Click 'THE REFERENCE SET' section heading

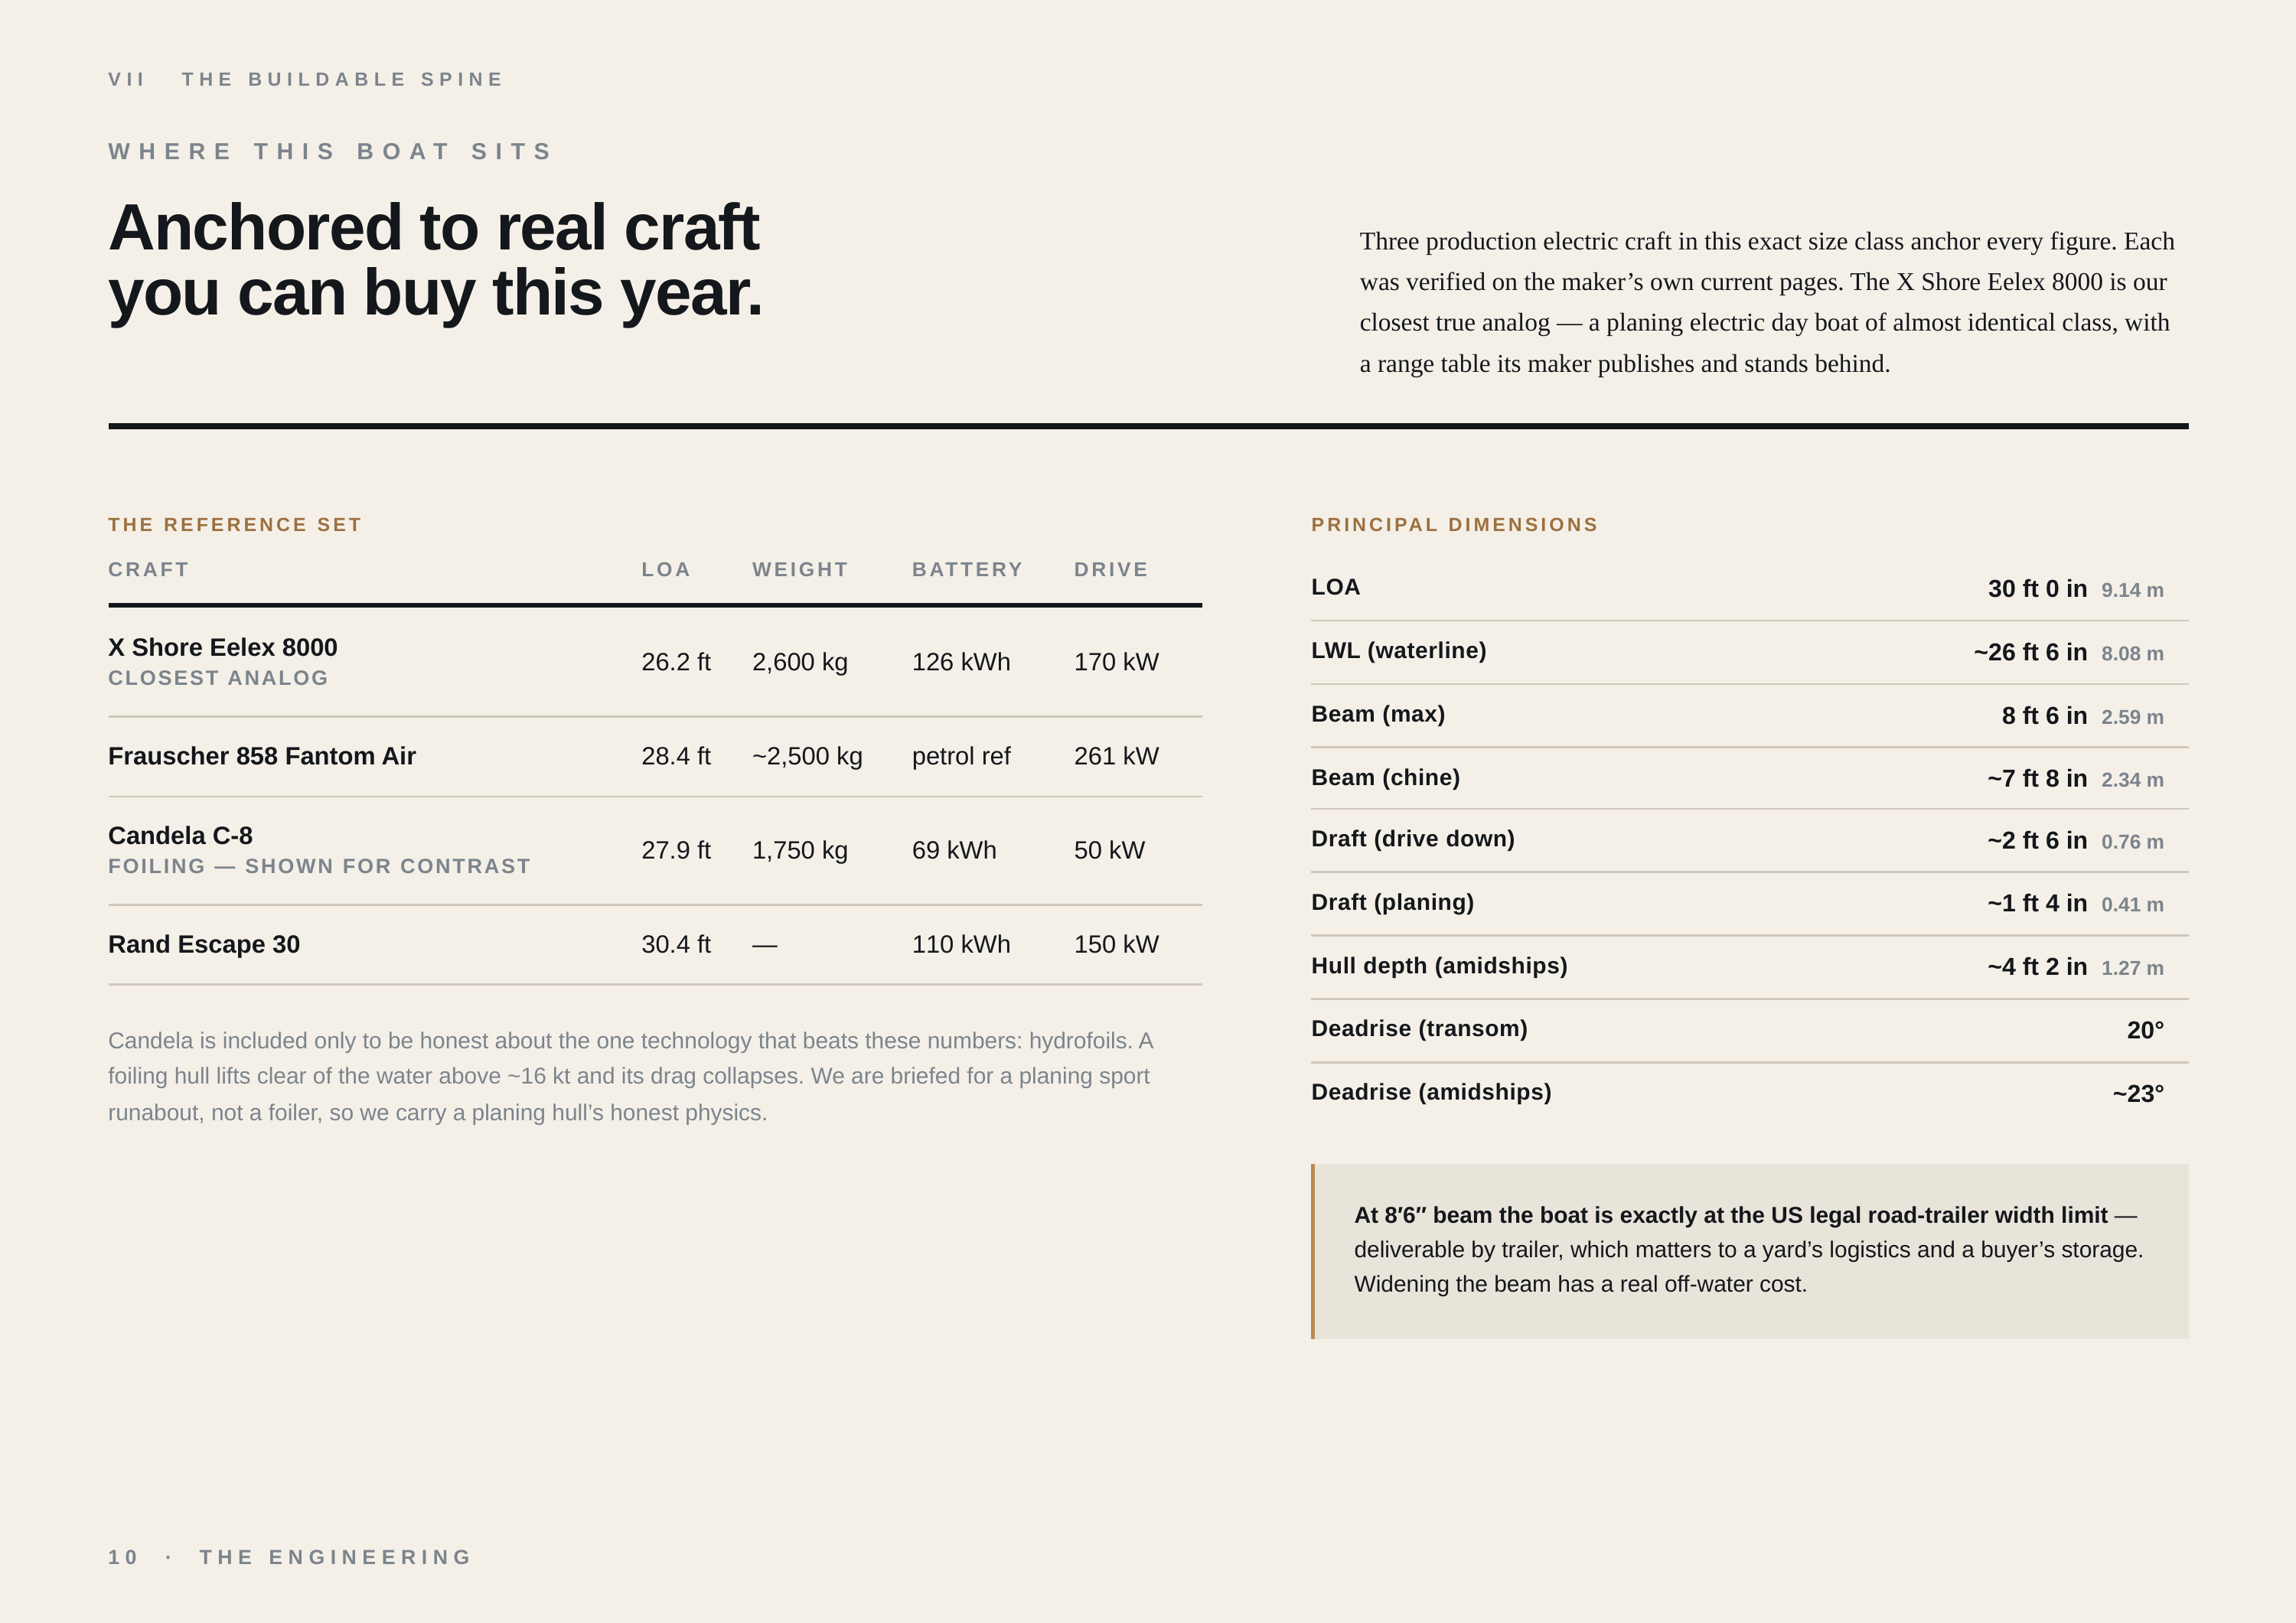tap(235, 525)
